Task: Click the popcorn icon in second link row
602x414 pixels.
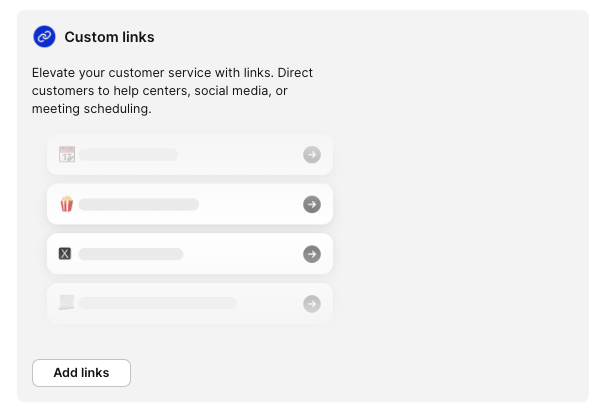Action: click(67, 204)
